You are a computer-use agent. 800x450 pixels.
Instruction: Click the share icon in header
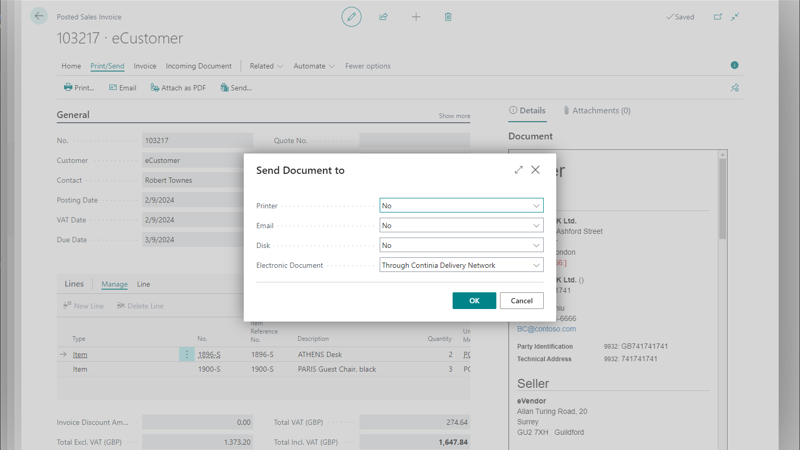[x=383, y=17]
